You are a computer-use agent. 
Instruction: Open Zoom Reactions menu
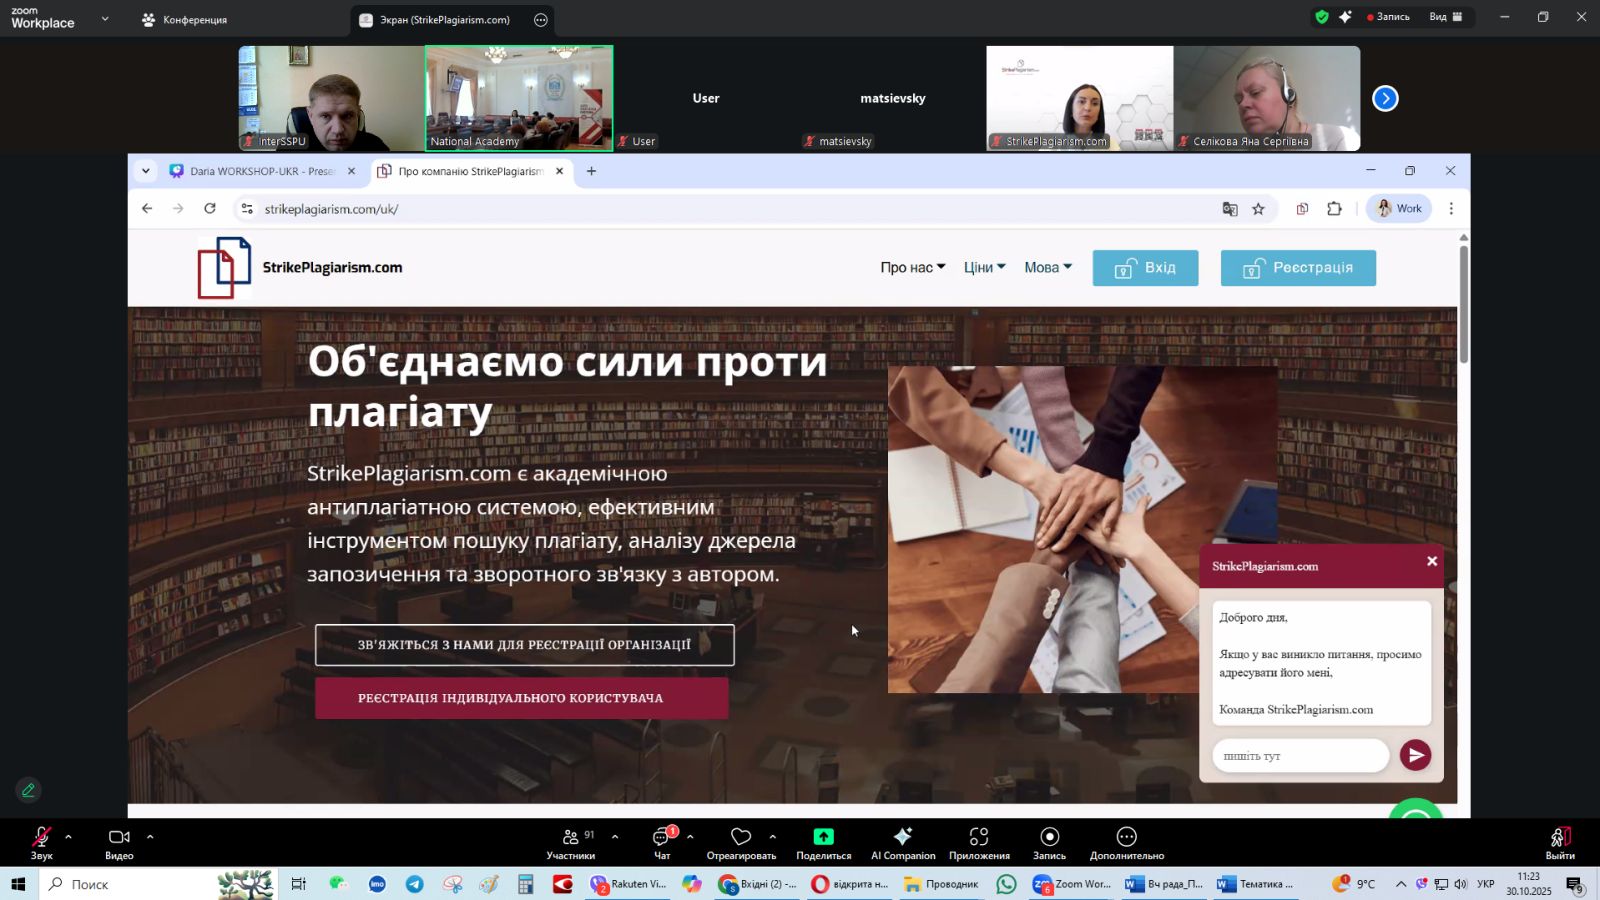(741, 843)
